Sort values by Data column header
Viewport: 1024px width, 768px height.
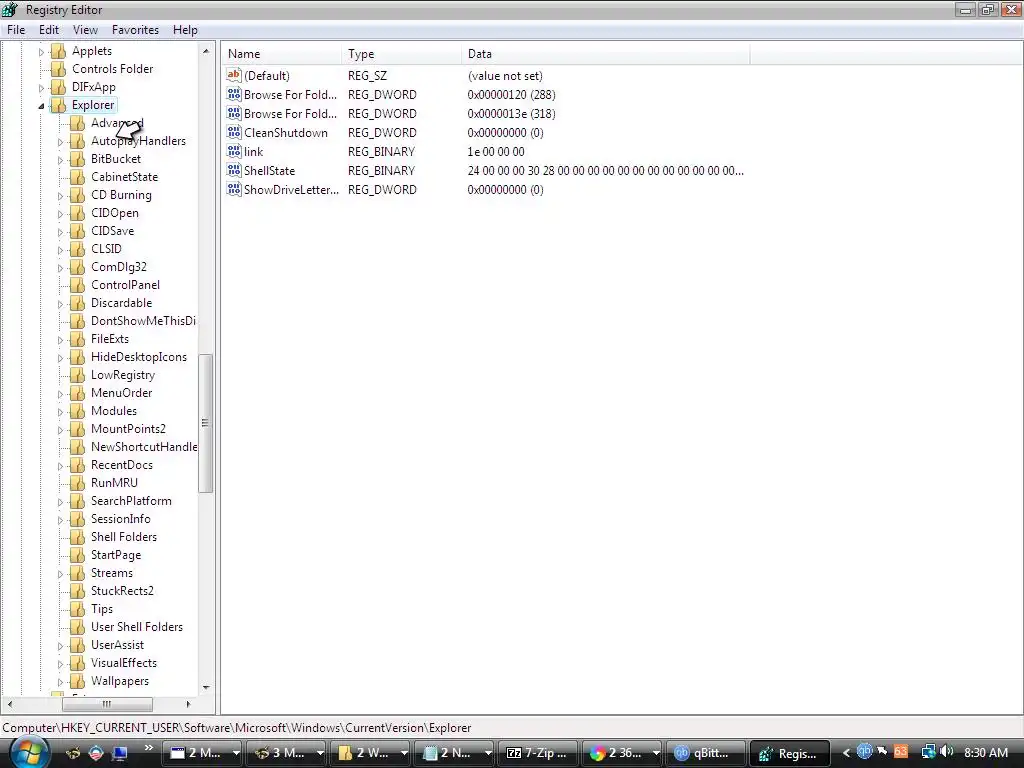pos(606,54)
